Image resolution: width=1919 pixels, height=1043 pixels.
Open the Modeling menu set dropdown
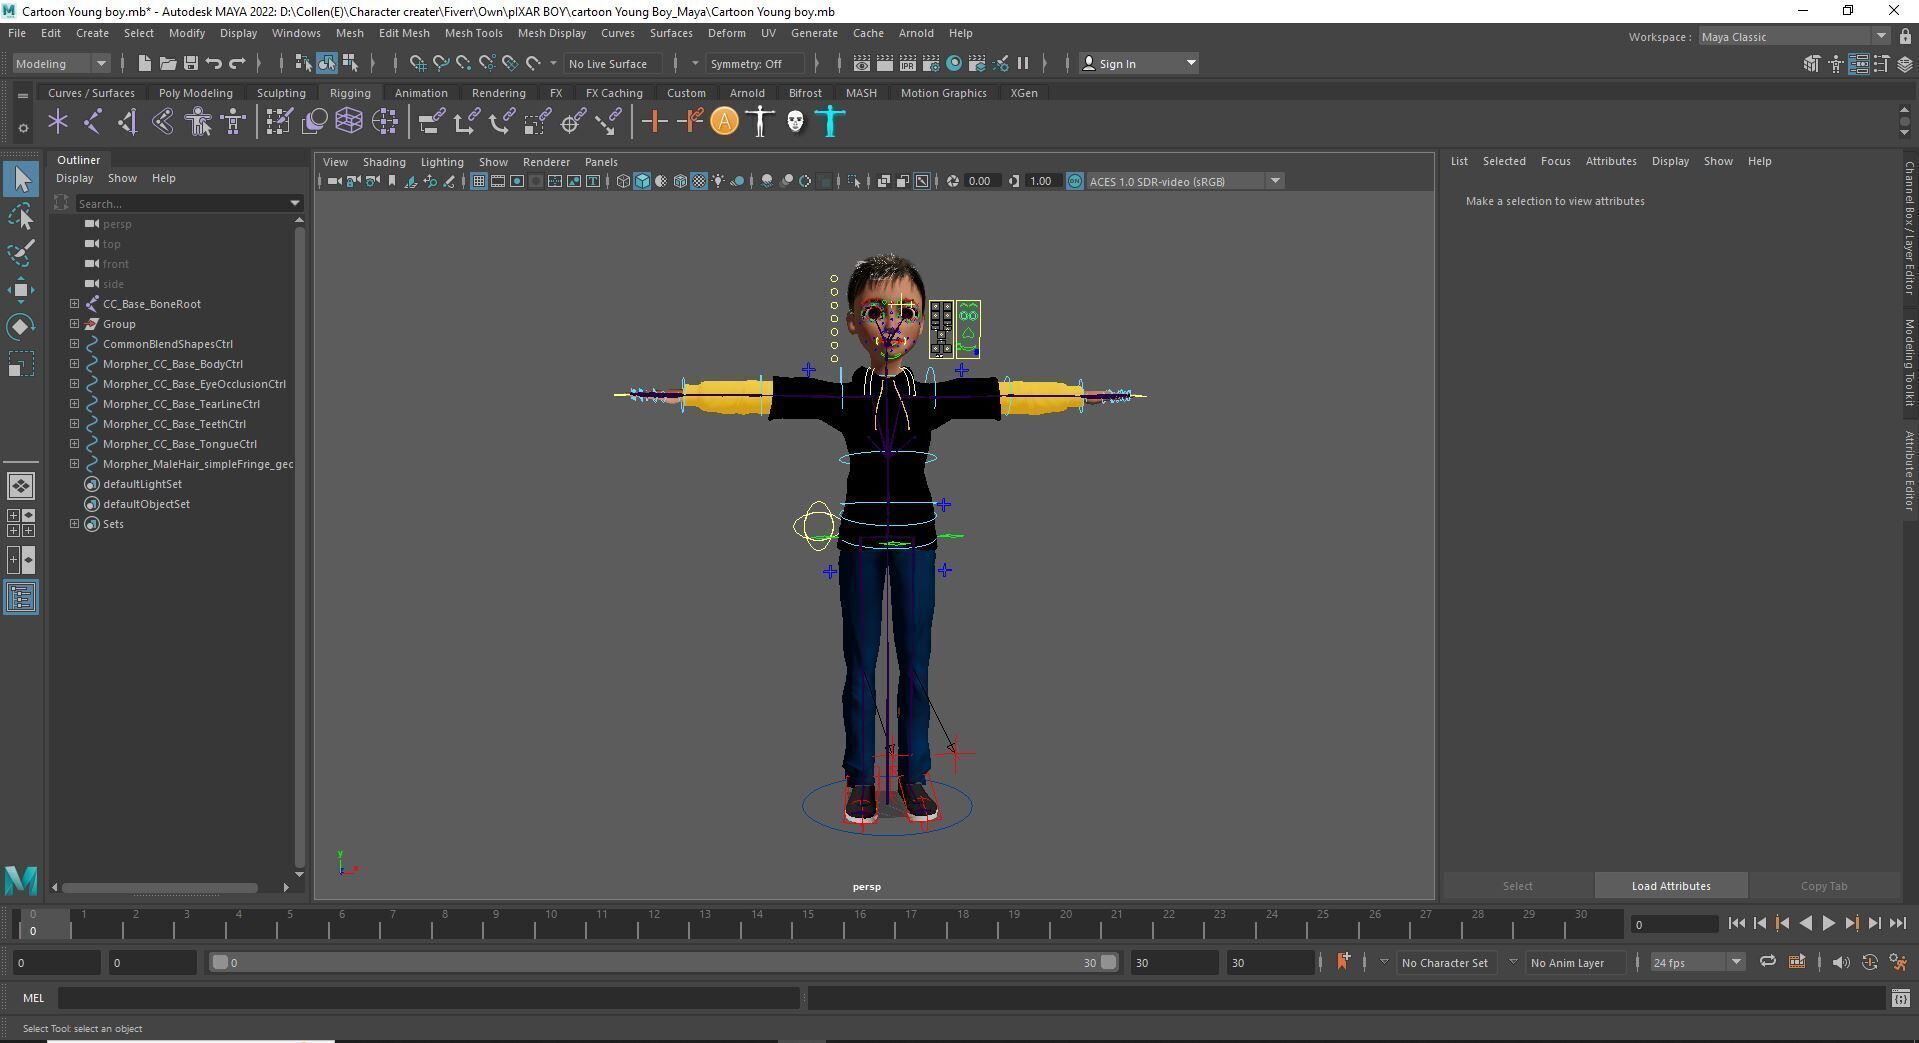[x=61, y=63]
